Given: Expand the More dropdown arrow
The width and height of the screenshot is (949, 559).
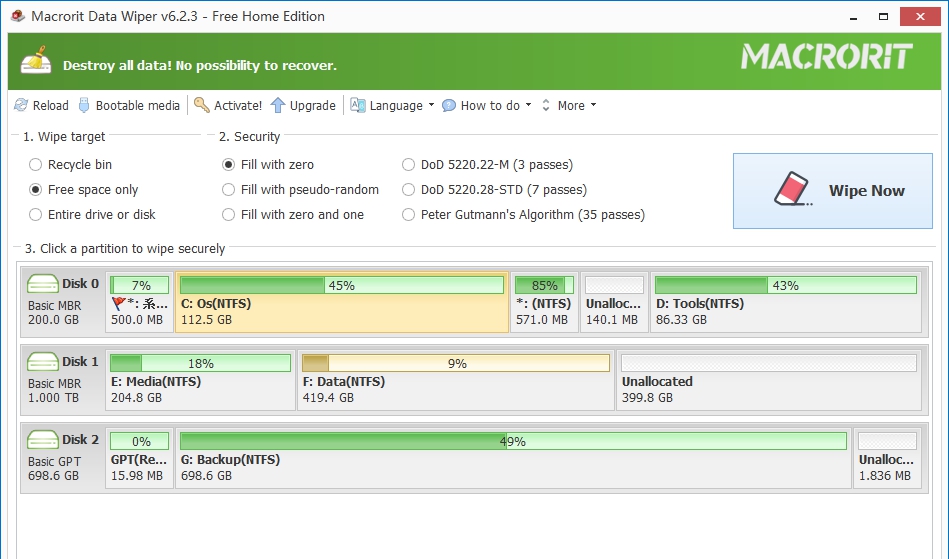Looking at the screenshot, I should [x=593, y=105].
